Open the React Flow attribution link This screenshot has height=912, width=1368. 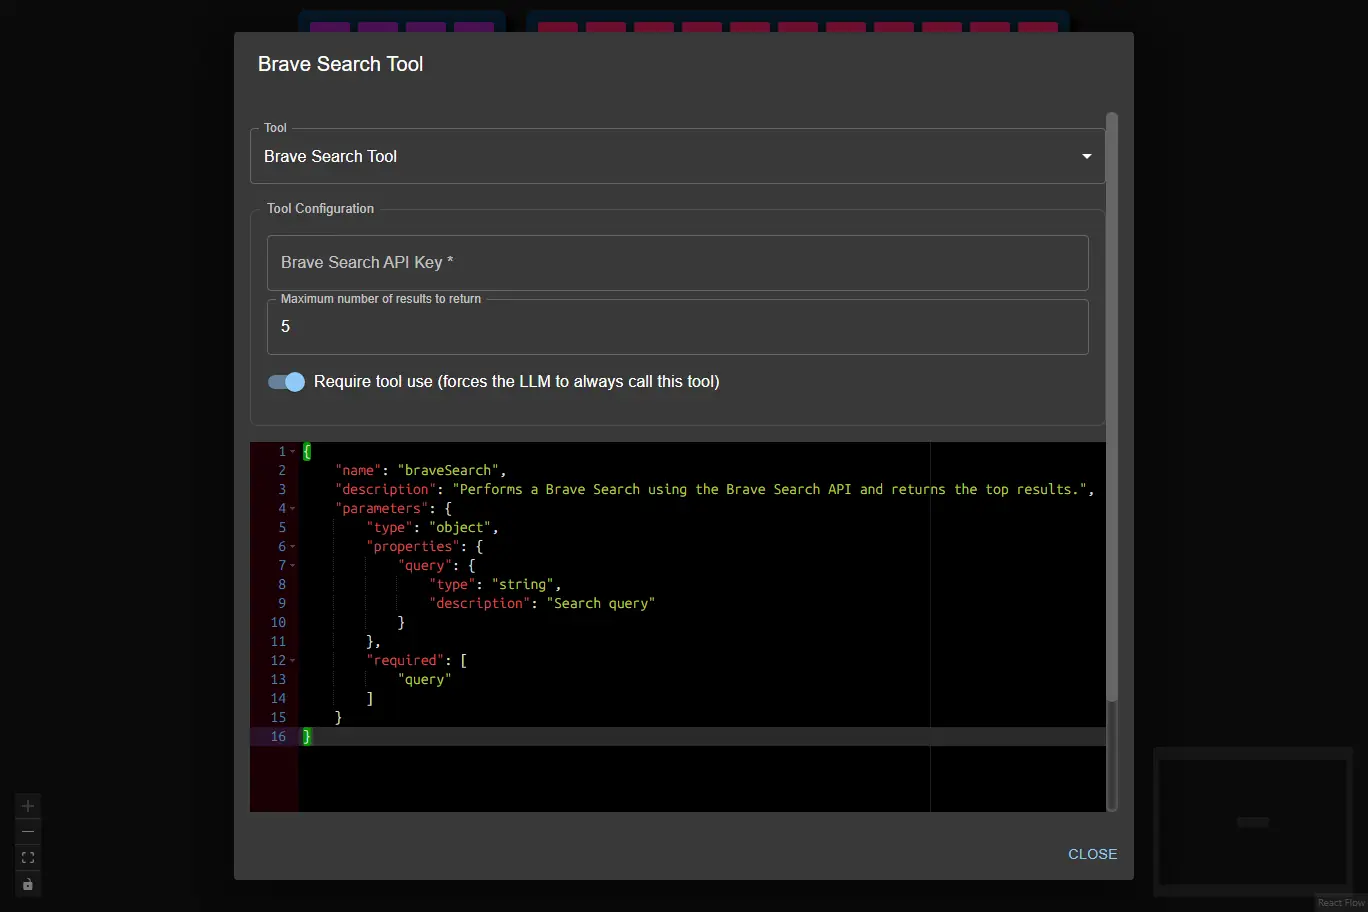[x=1340, y=901]
